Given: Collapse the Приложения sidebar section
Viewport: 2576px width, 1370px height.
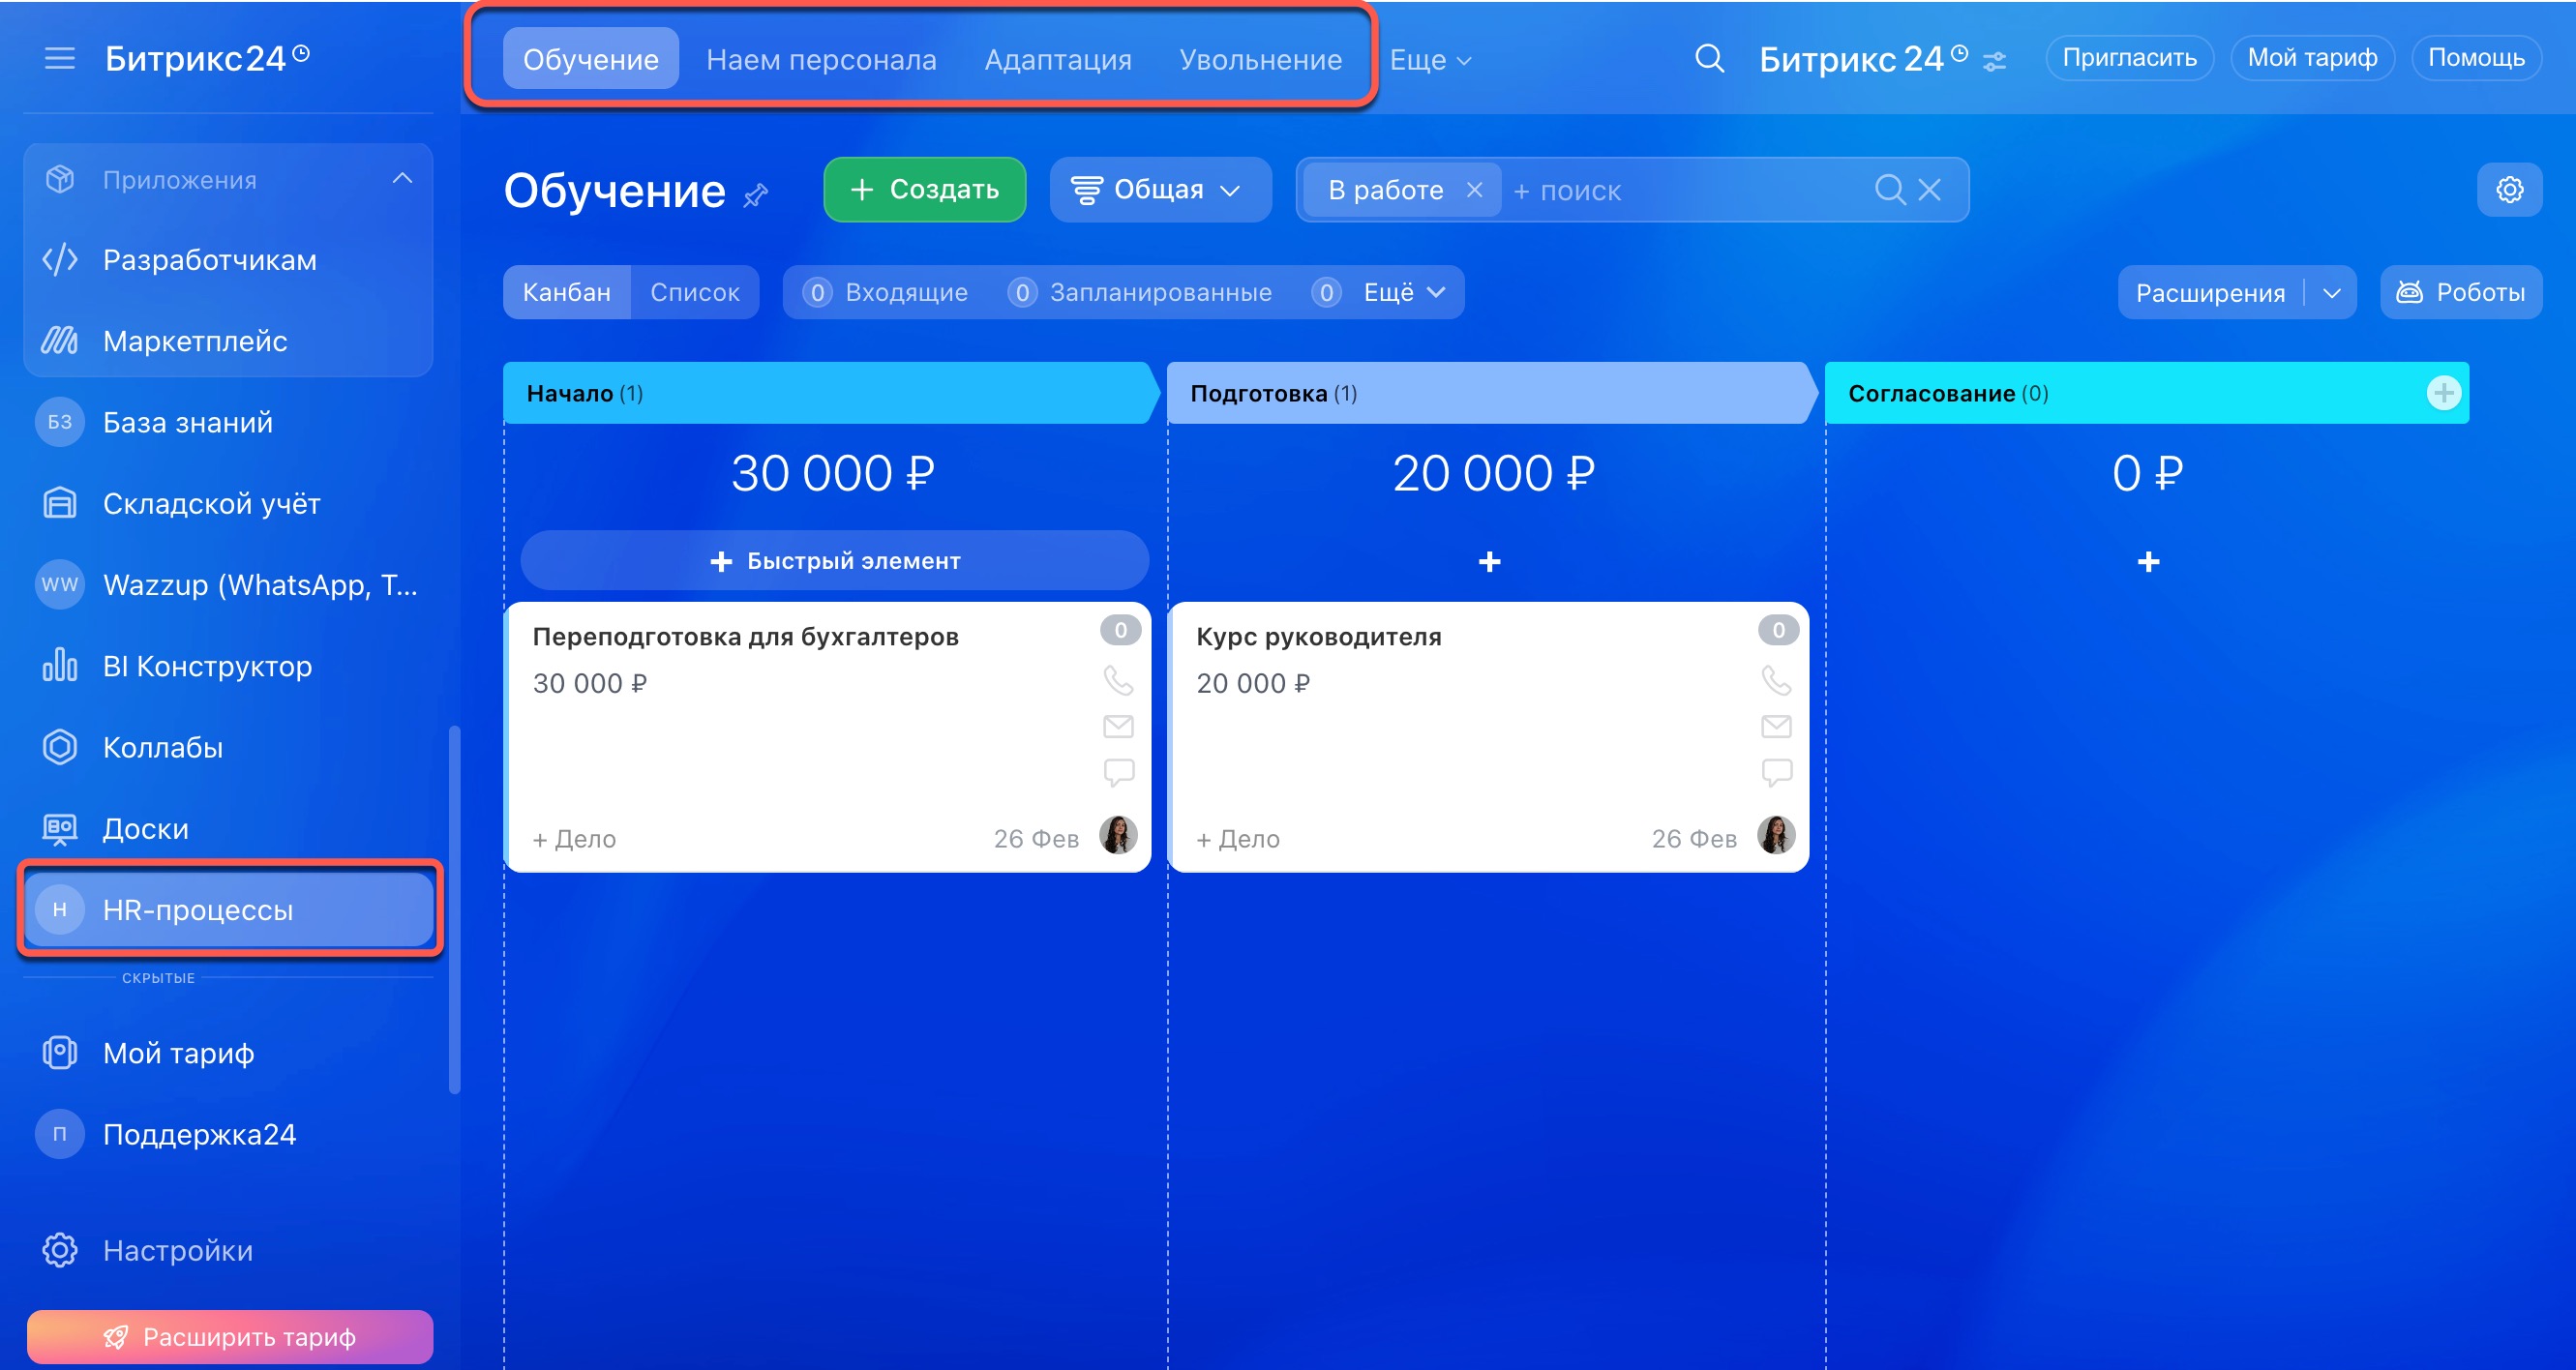Looking at the screenshot, I should (x=402, y=179).
